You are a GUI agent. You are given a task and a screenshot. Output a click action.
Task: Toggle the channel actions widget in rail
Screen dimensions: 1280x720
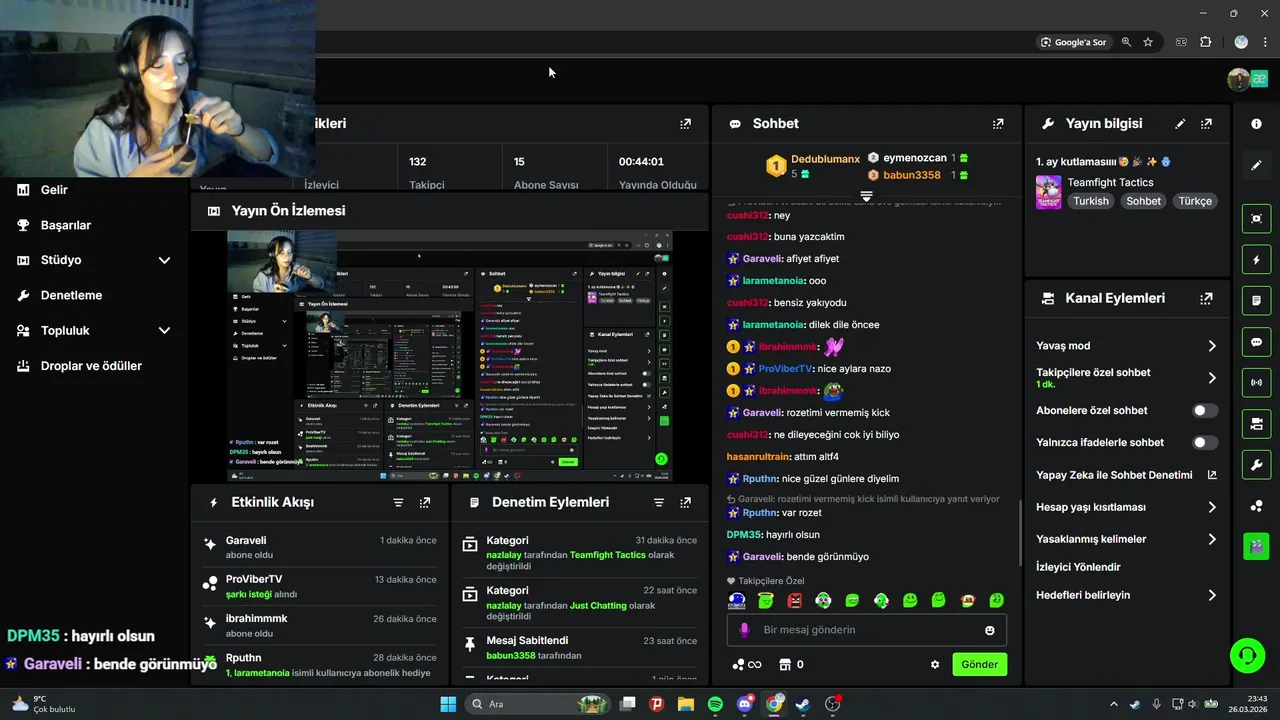[1256, 424]
